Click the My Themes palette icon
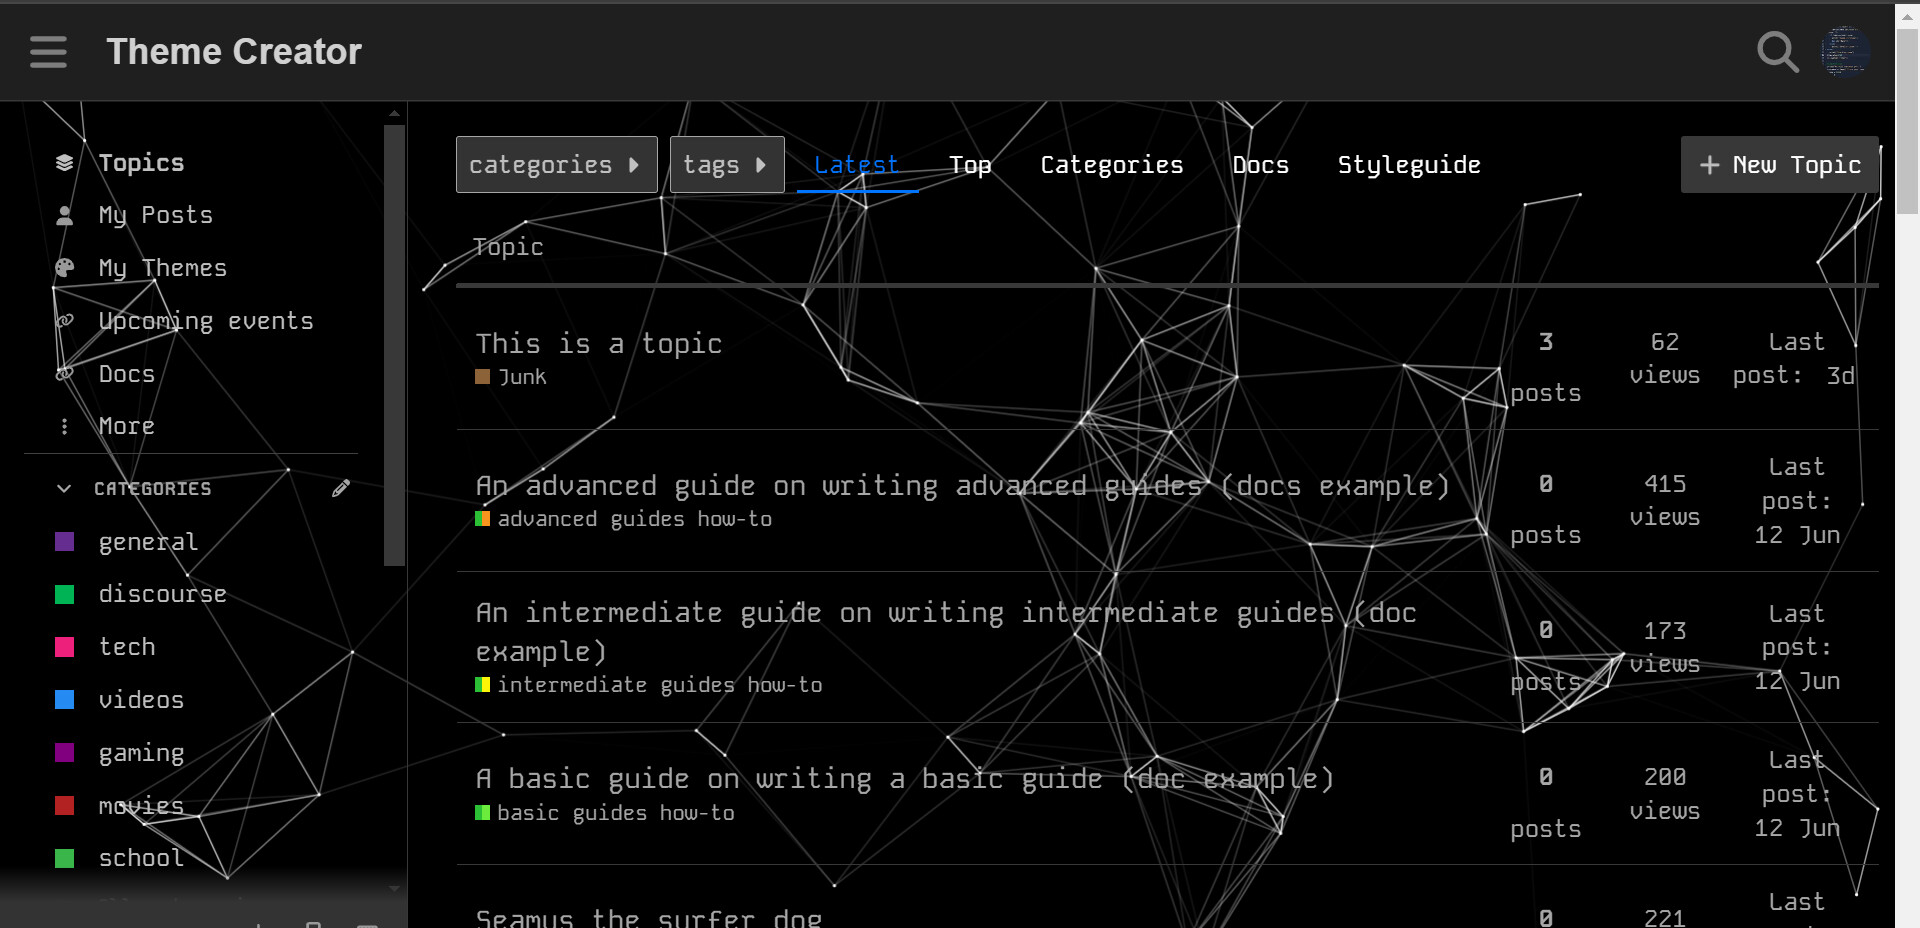 (x=65, y=268)
